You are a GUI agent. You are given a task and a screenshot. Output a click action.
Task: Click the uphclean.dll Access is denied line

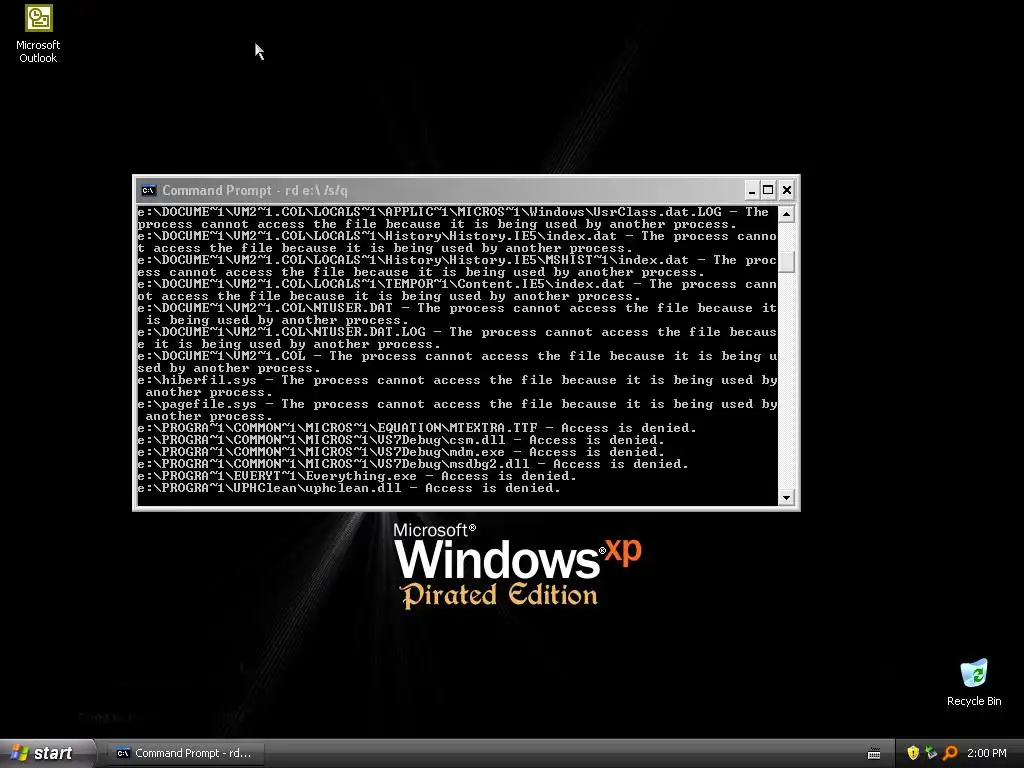[x=349, y=488]
